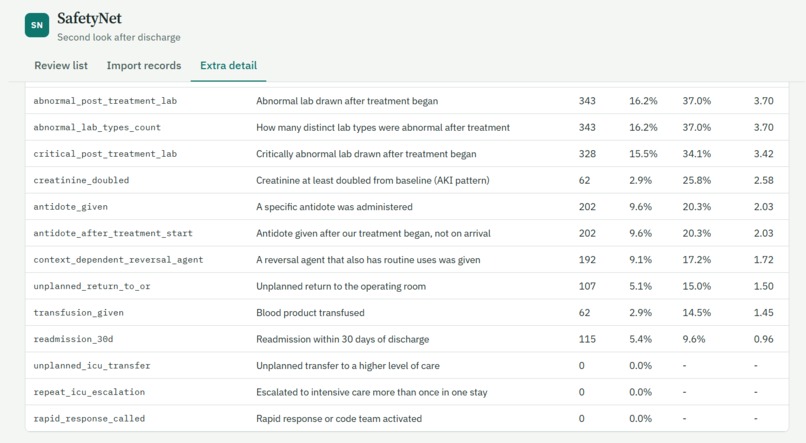Click 0 count in unplanned_icu_transfer row

pos(581,365)
